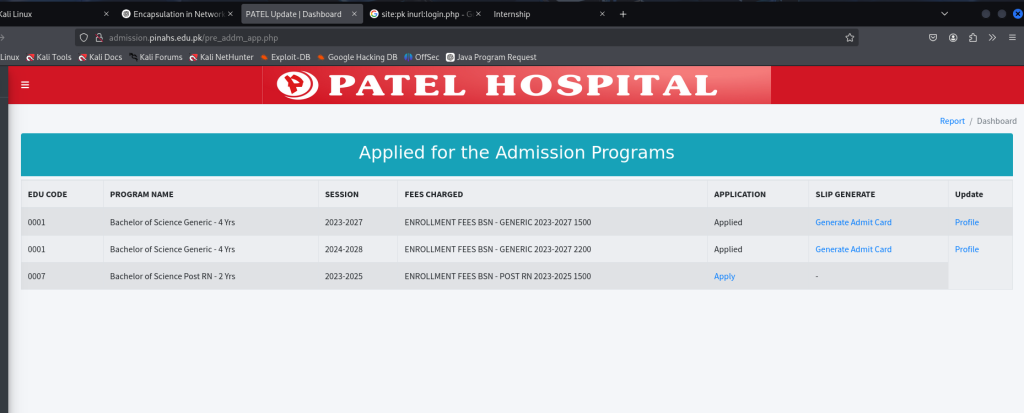Open Kali Tools bookmark
Image resolution: width=1024 pixels, height=413 pixels.
[x=49, y=58]
